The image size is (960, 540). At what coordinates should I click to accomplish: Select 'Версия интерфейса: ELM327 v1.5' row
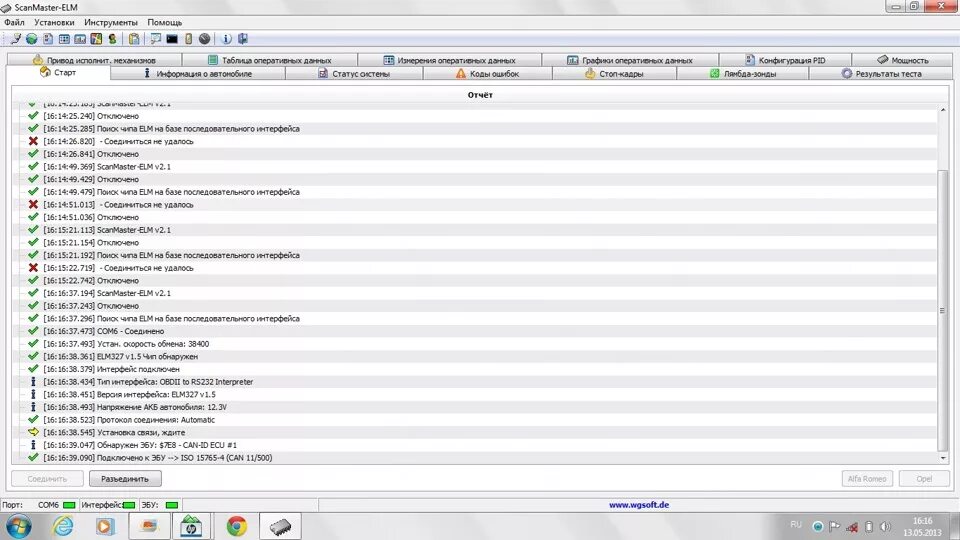pos(474,394)
